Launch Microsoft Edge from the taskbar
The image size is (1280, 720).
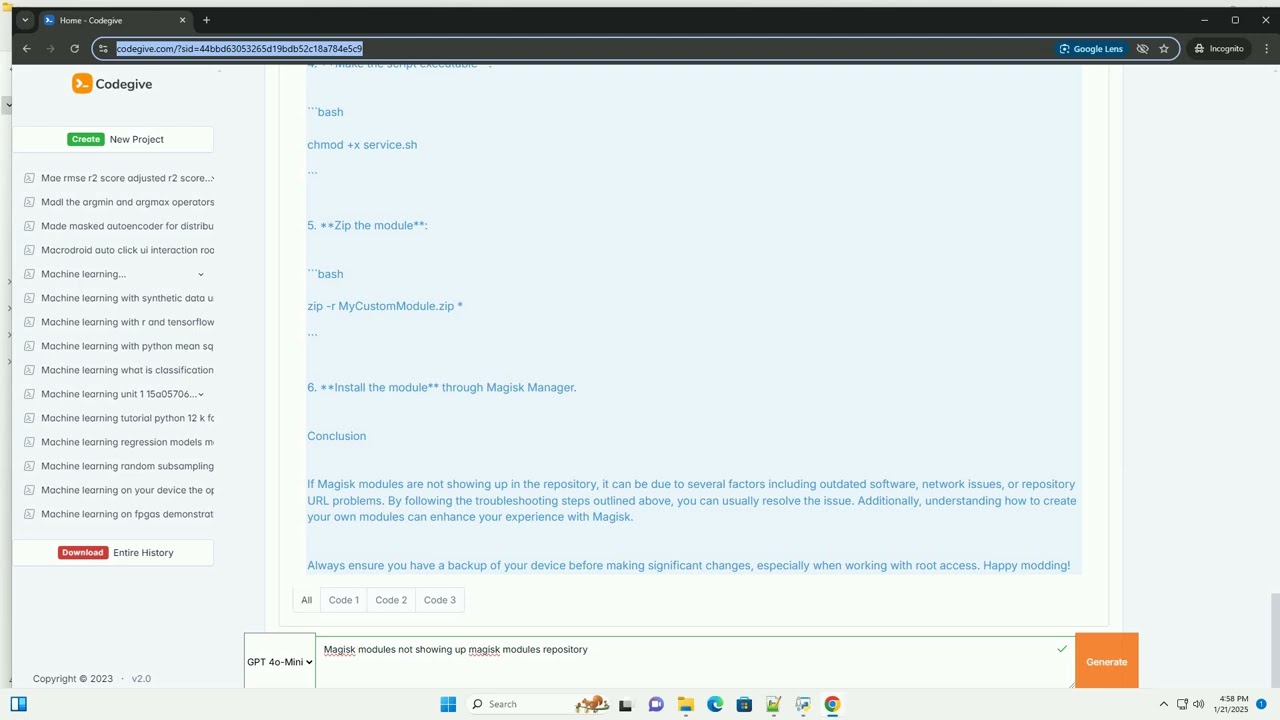[715, 704]
